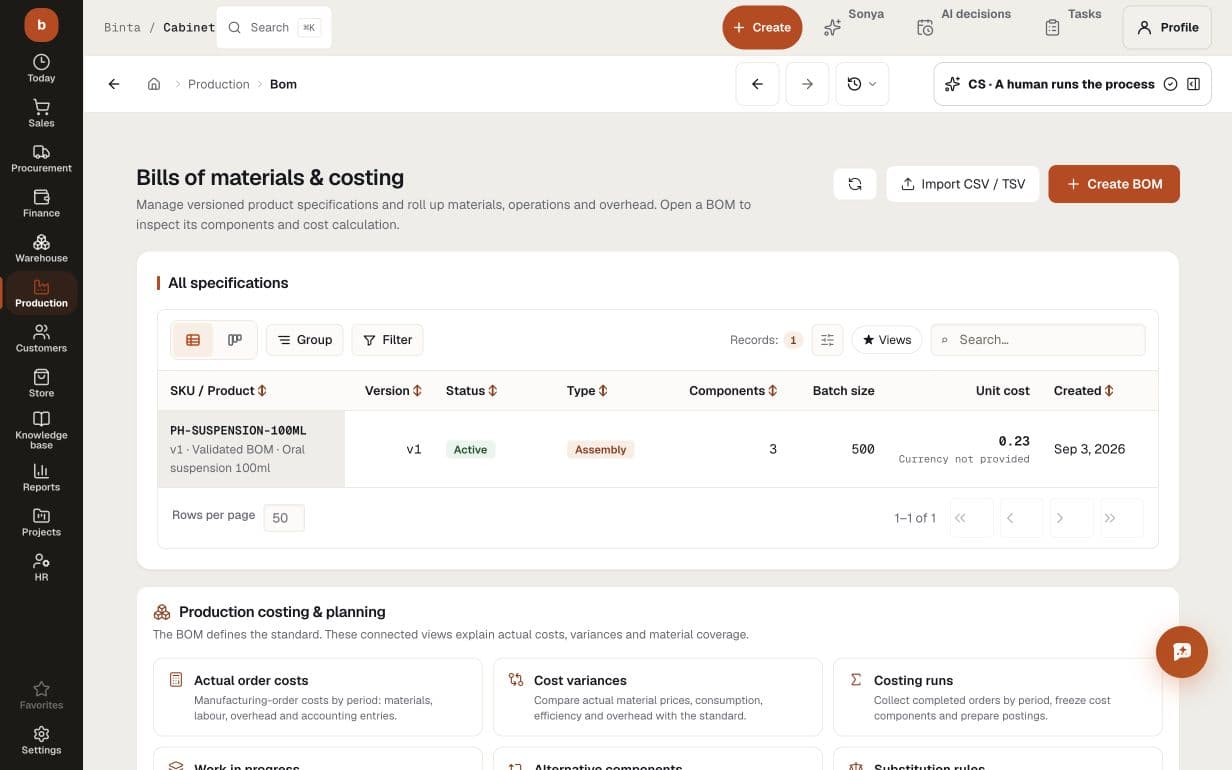
Task: Open the Projects section
Action: 41,522
